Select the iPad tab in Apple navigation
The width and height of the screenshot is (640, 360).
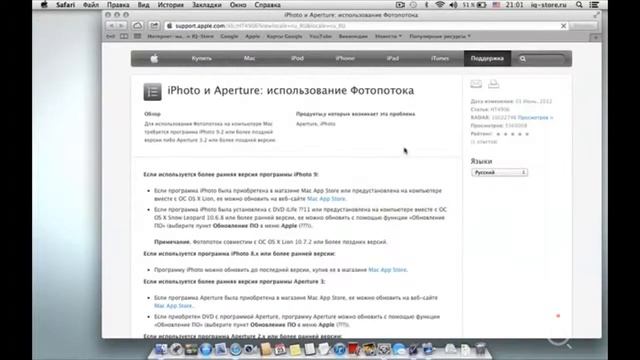393,58
